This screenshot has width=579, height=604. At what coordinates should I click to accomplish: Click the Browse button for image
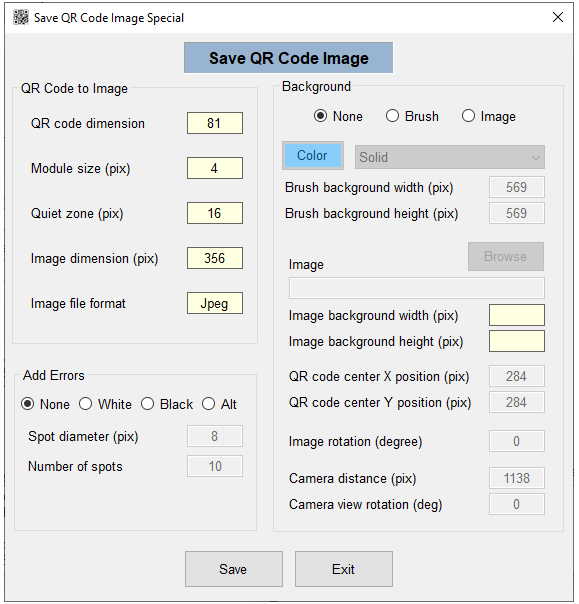506,257
